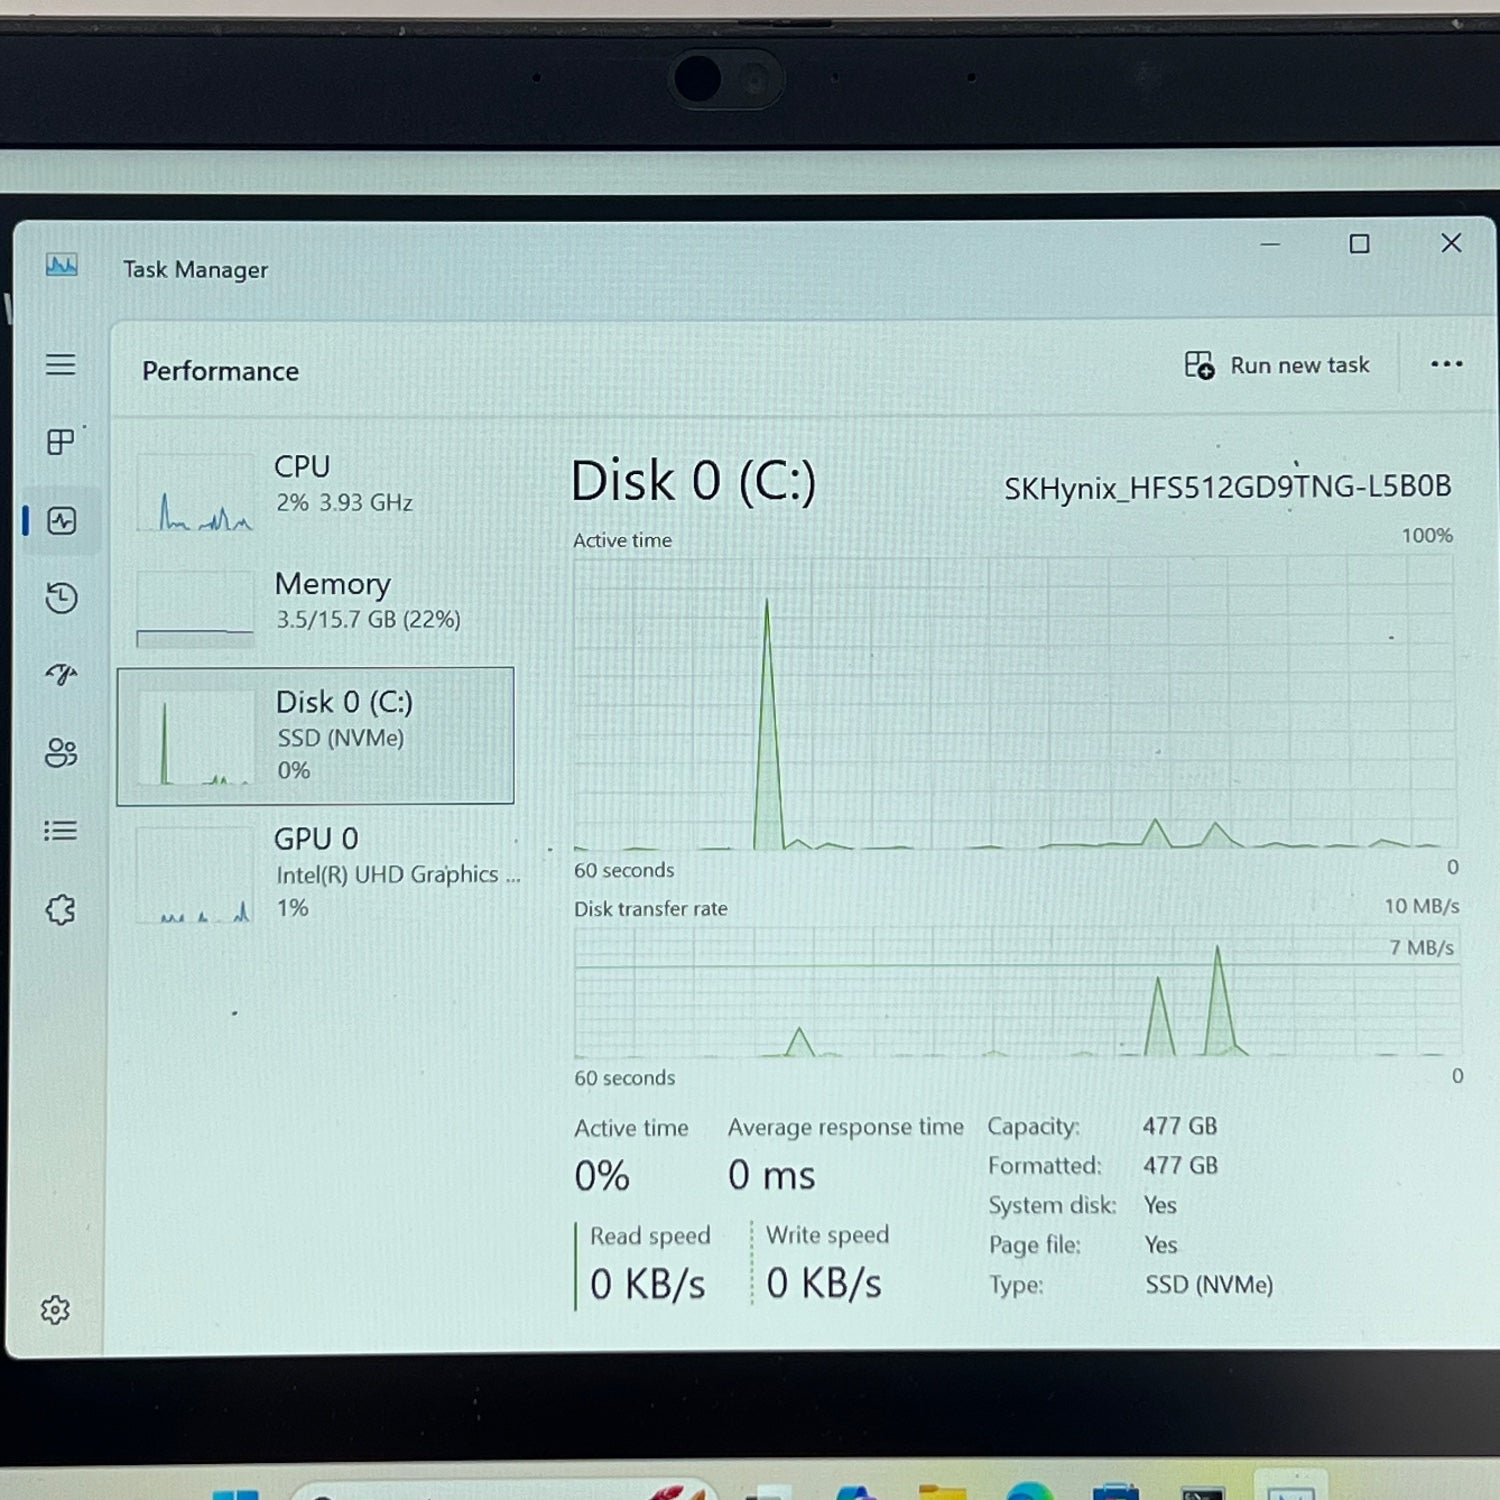Click the Run new task button
Image resolution: width=1500 pixels, height=1500 pixels.
(1277, 366)
